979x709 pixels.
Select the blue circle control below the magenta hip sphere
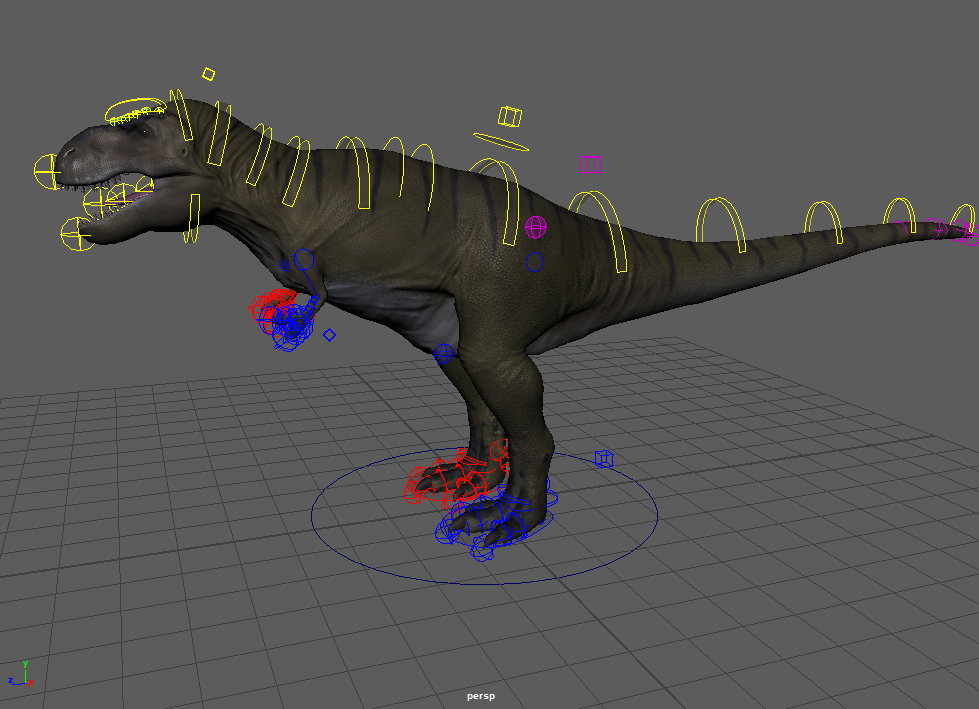[535, 262]
